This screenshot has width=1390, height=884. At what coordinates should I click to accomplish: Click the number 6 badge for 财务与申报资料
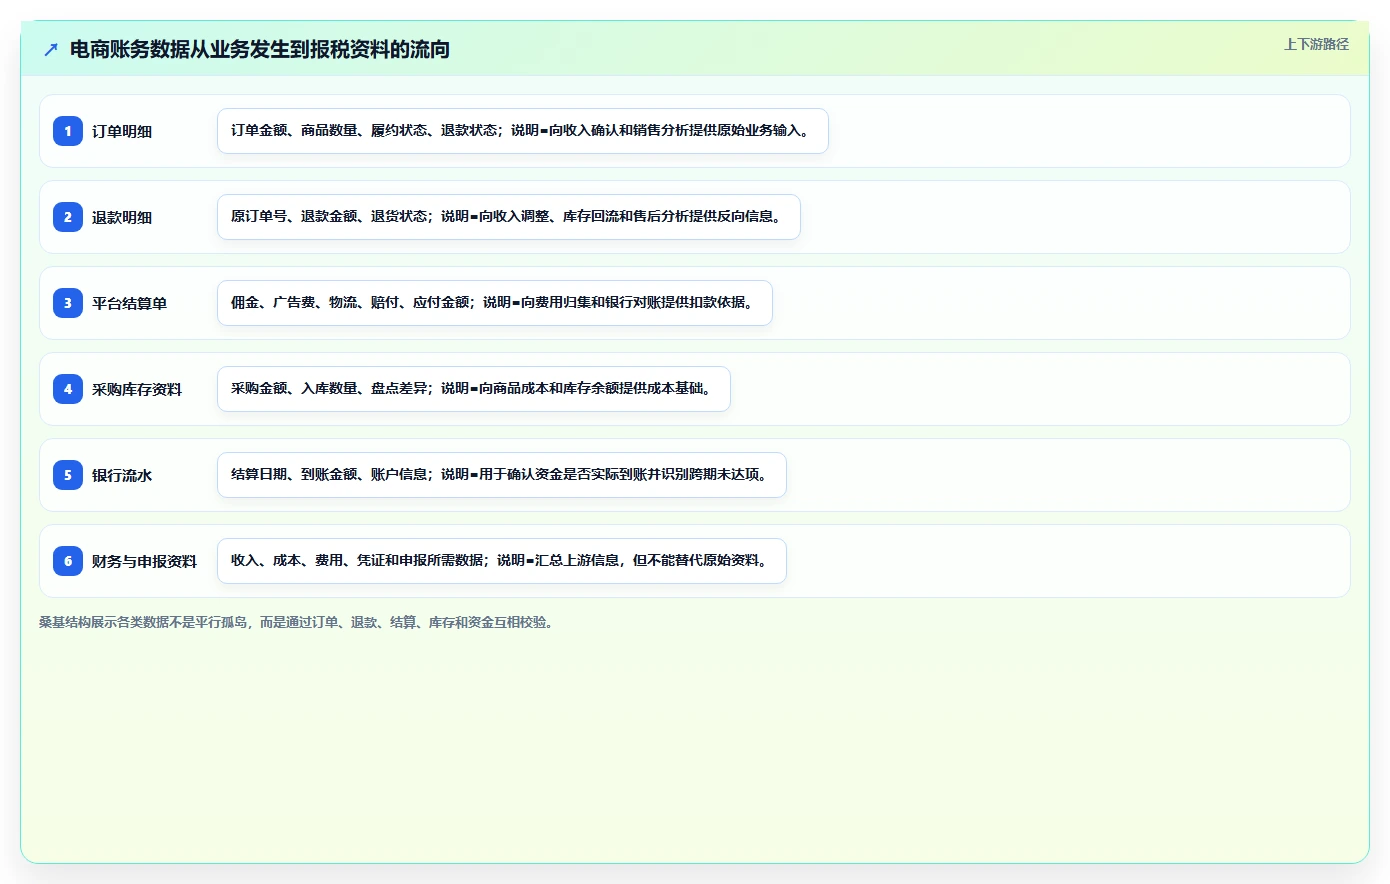68,561
